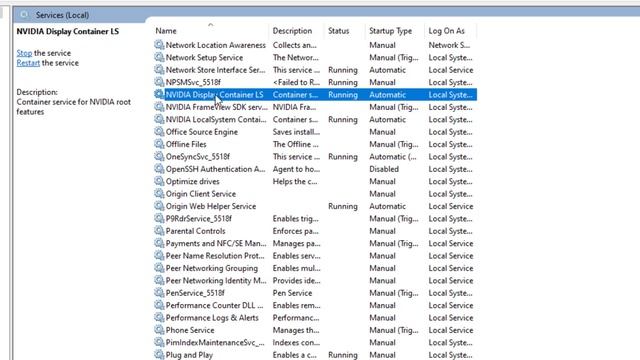640x360 pixels.
Task: Click Automatic startup type of Origin Web Helper Service
Action: pos(387,207)
